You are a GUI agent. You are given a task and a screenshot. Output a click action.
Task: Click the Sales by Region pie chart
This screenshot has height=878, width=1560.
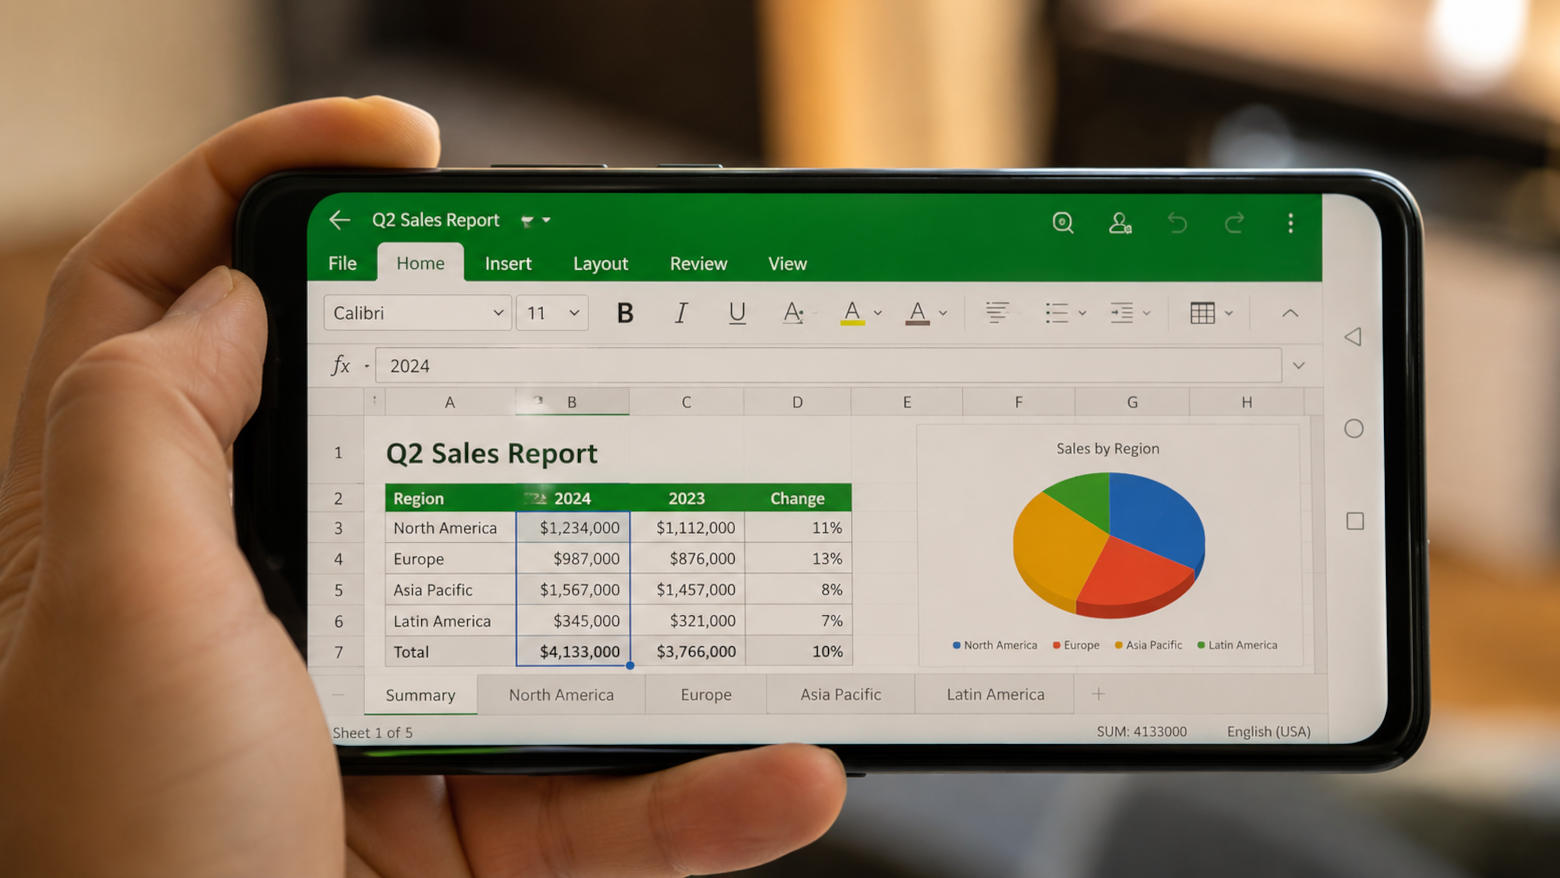pos(1108,545)
